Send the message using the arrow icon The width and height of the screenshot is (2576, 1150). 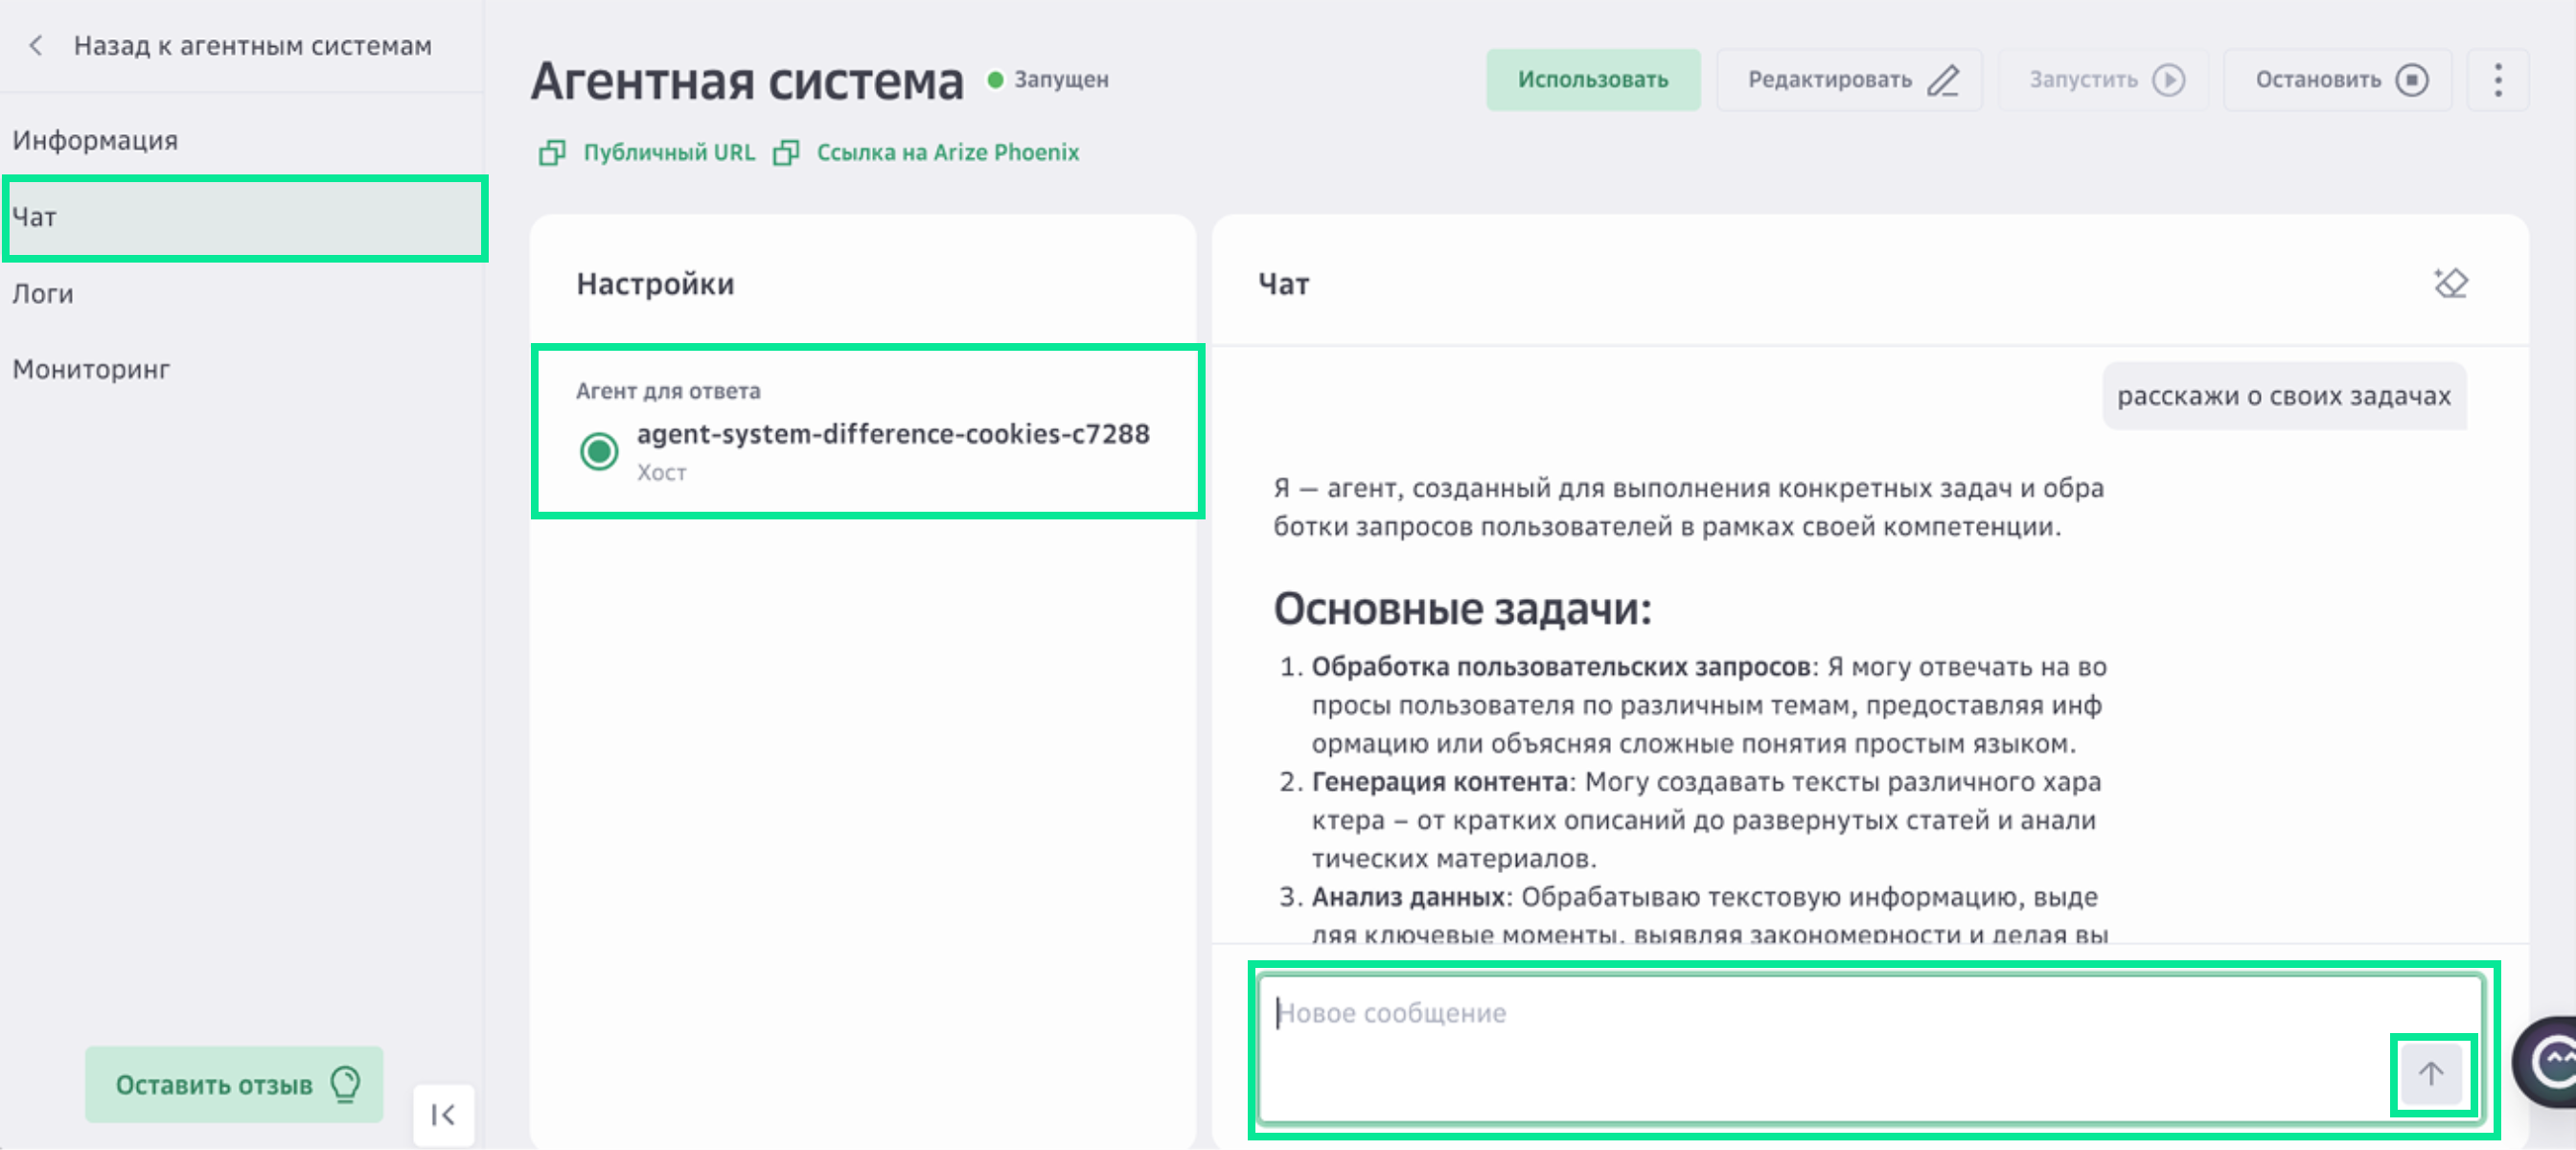[2431, 1072]
